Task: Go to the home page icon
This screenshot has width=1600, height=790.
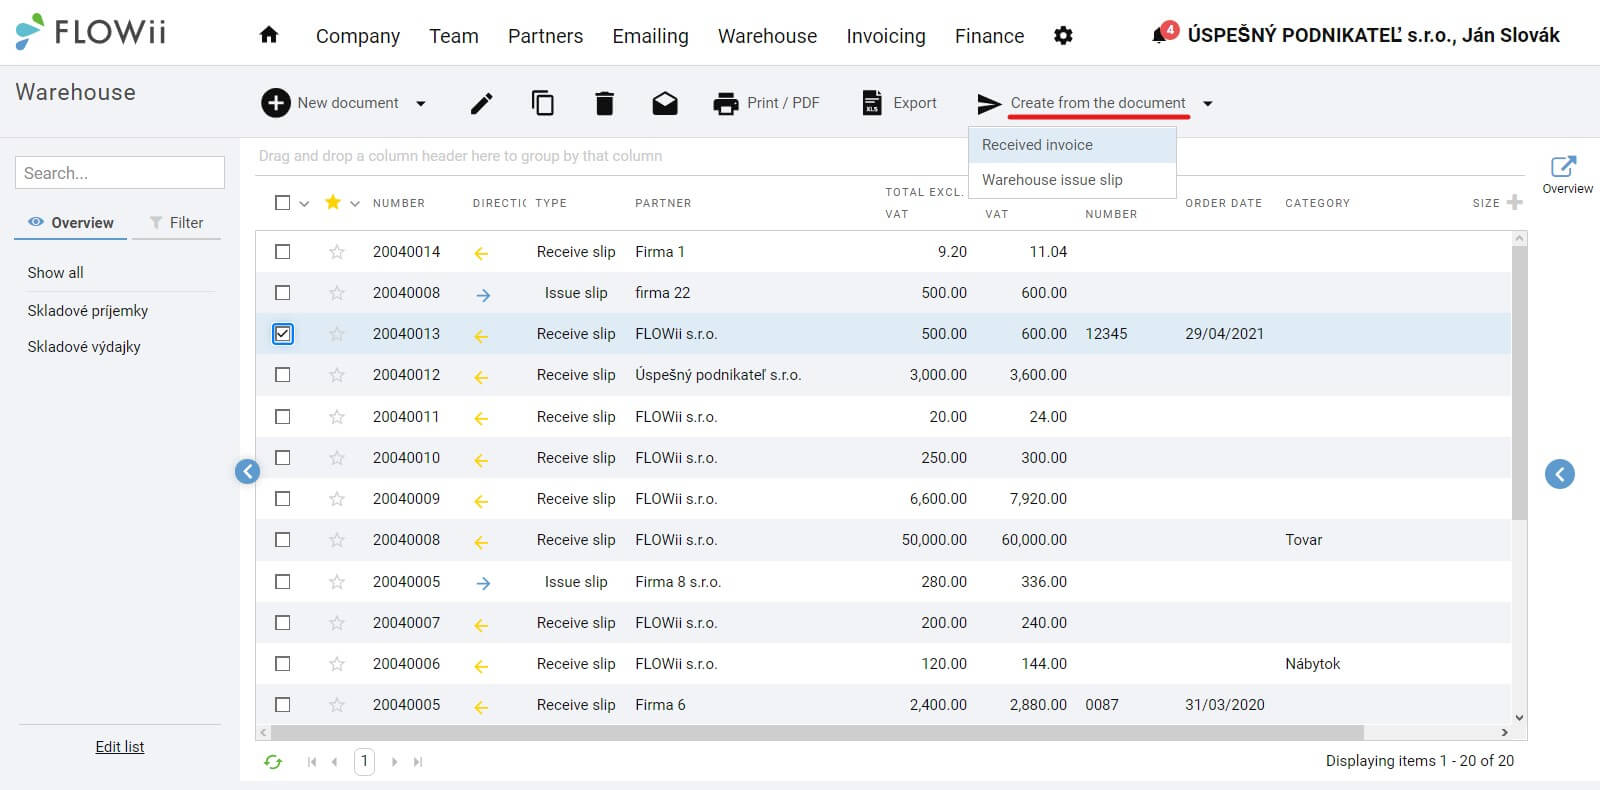Action: (x=268, y=35)
